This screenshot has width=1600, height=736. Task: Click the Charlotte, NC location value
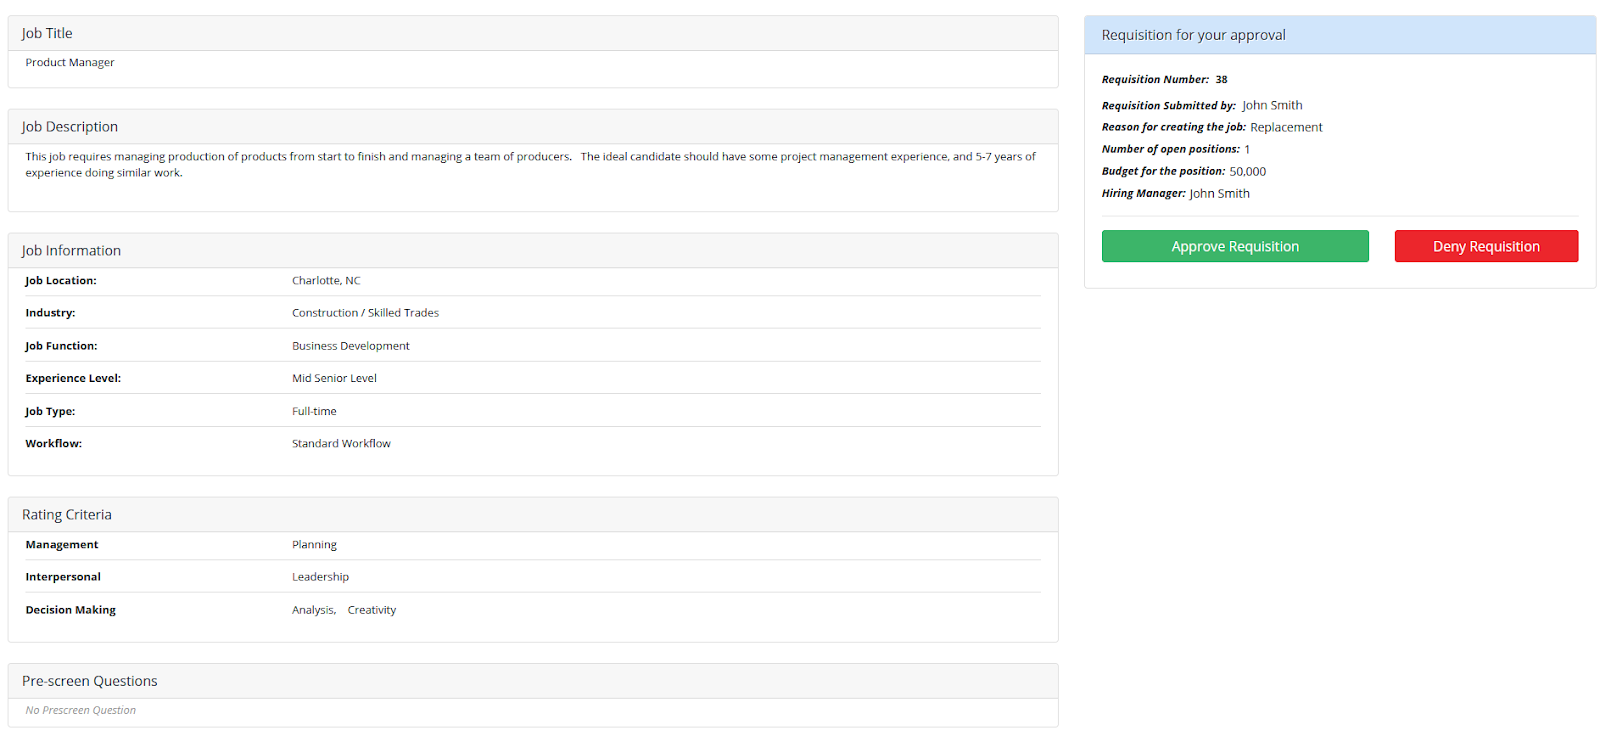pos(326,281)
